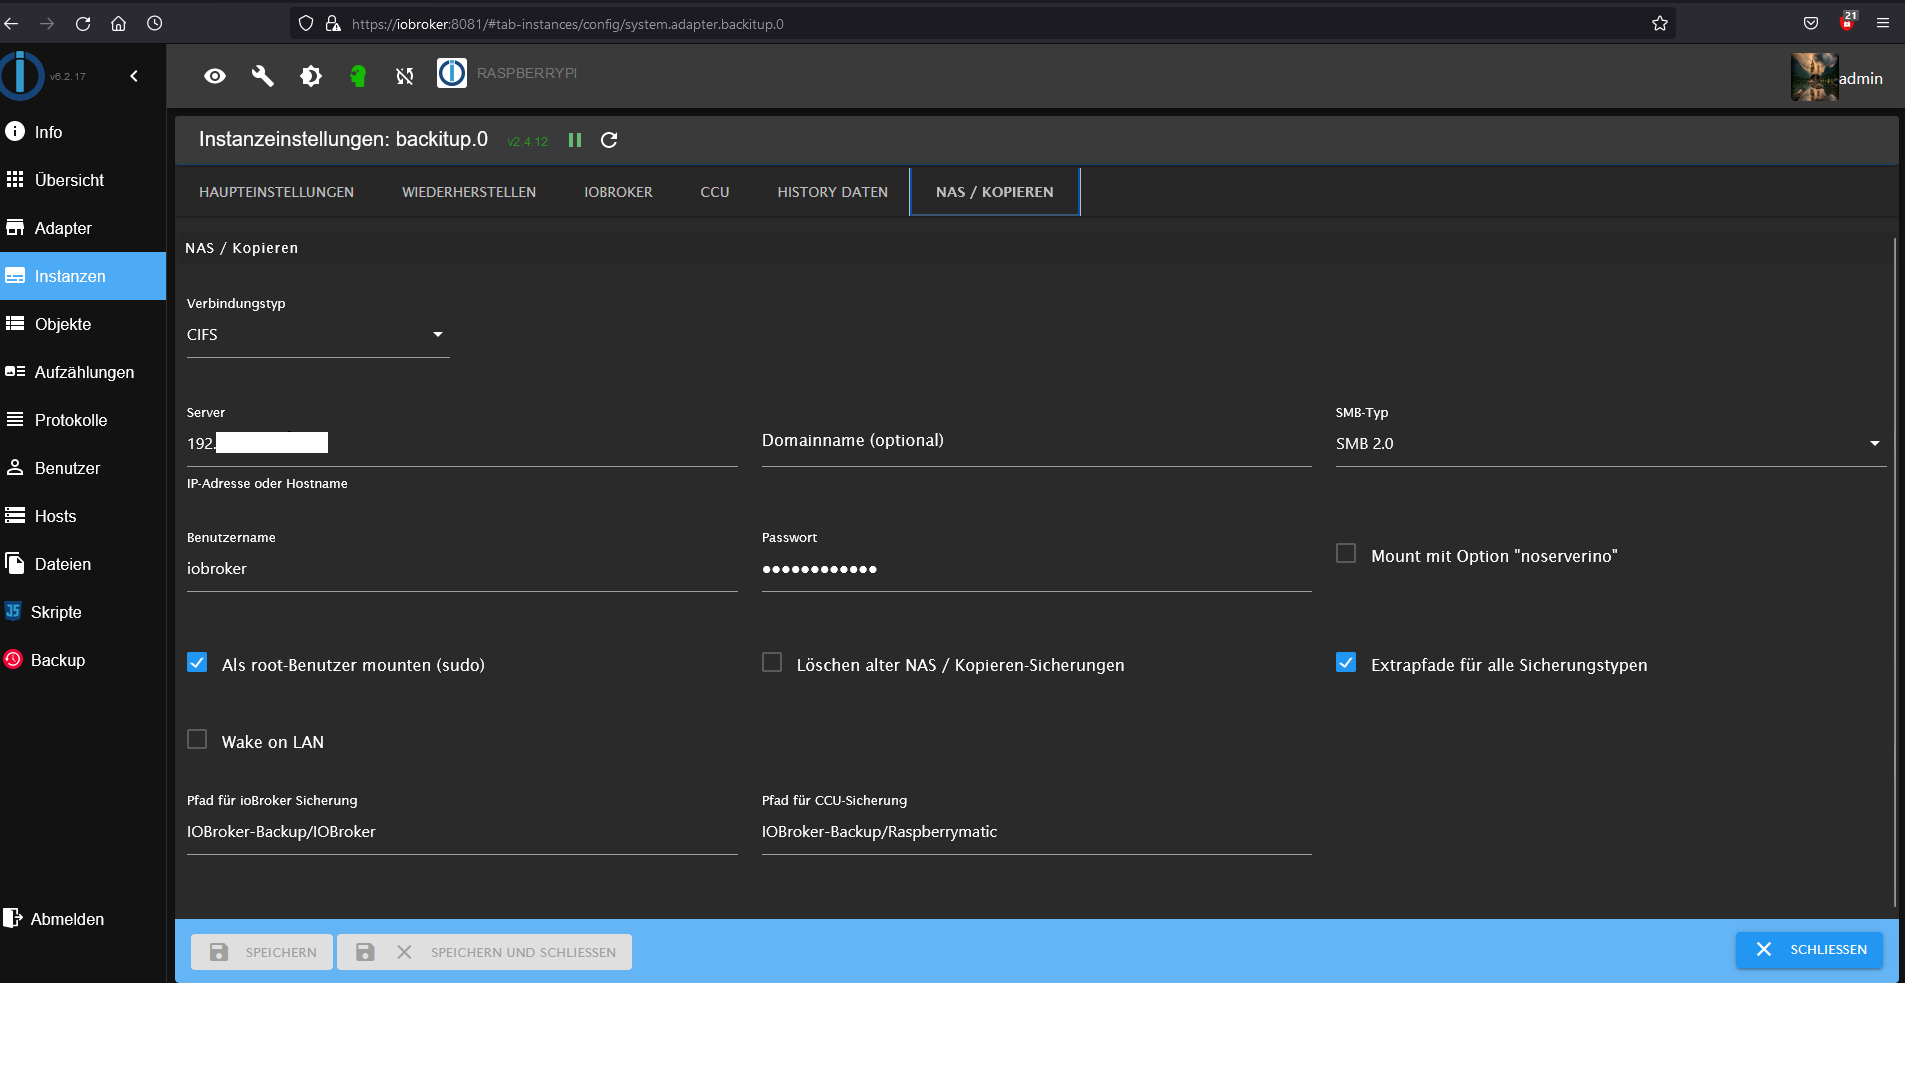Image resolution: width=1920 pixels, height=1080 pixels.
Task: Click SPEICHERN UND SCHLIESSEN button
Action: point(484,952)
